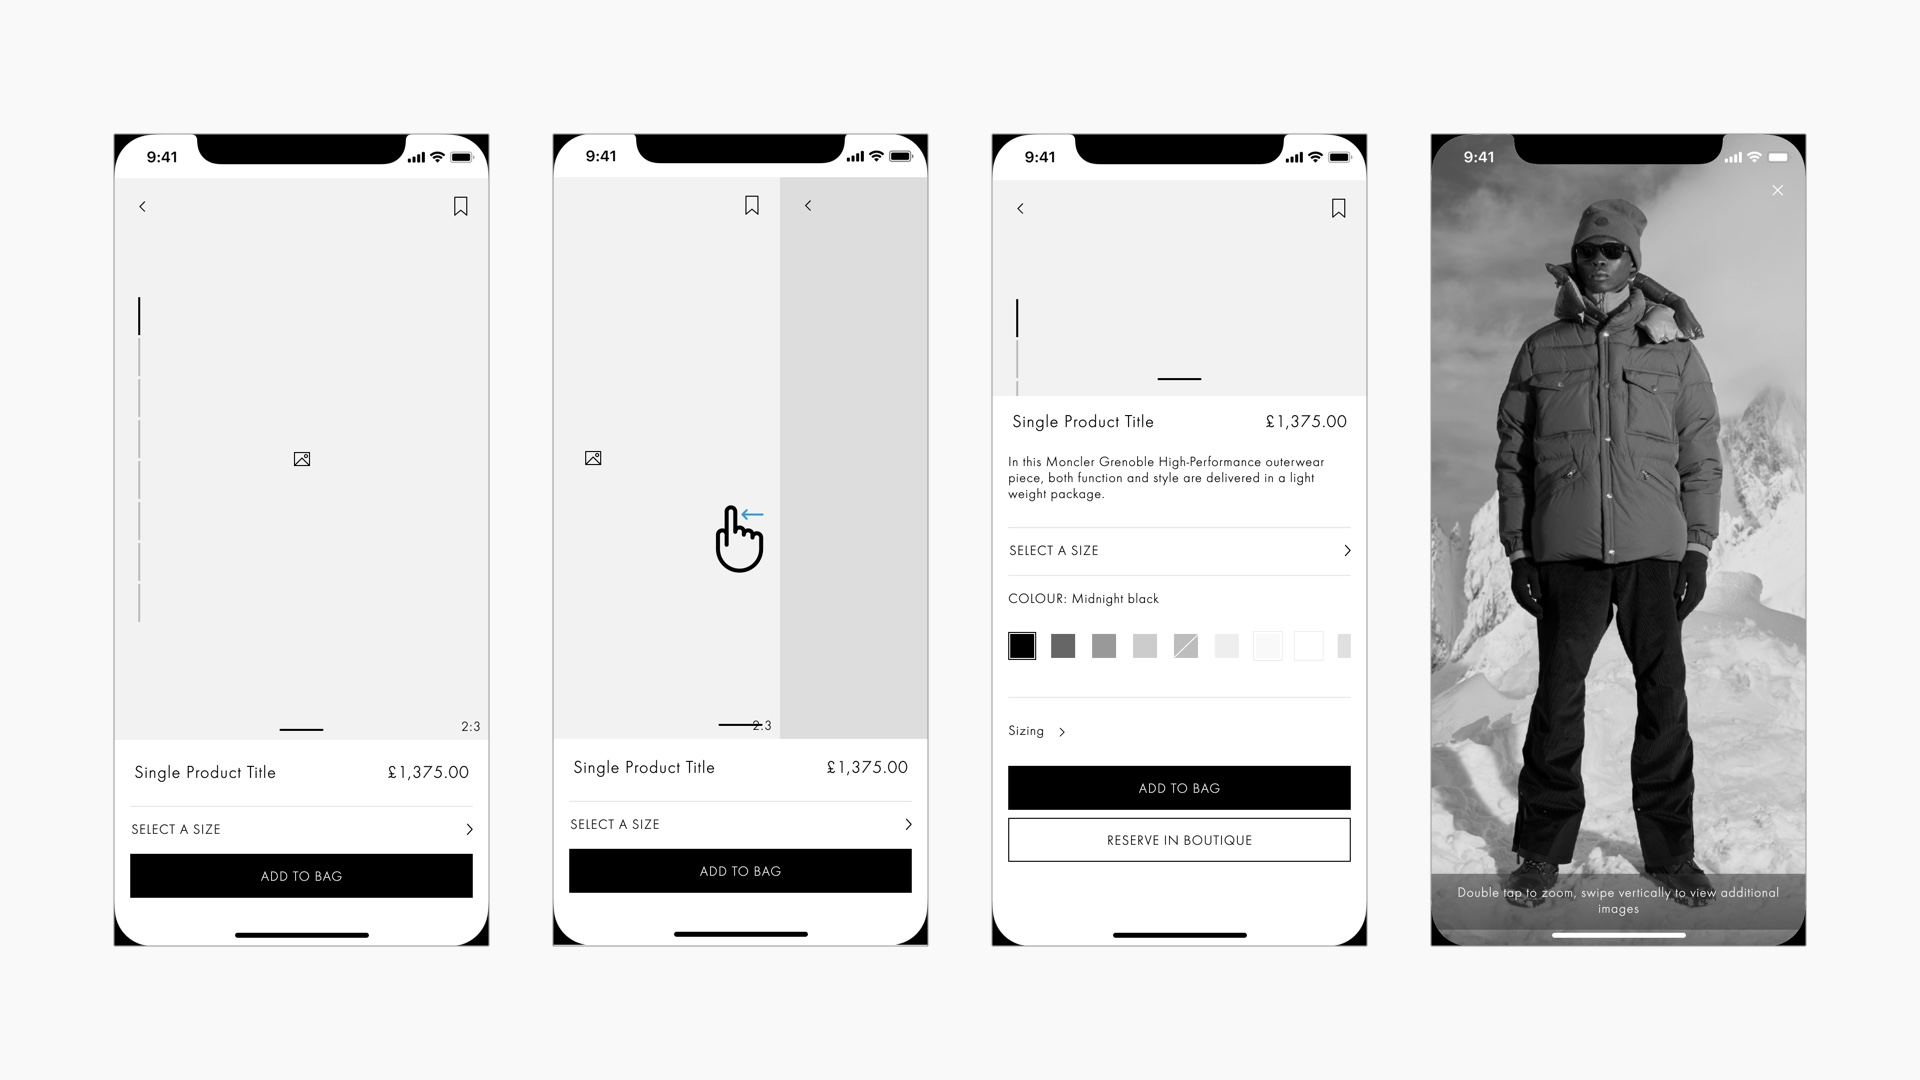Viewport: 1920px width, 1080px height.
Task: Click RESERVE IN BOUTIQUE button
Action: click(1179, 840)
